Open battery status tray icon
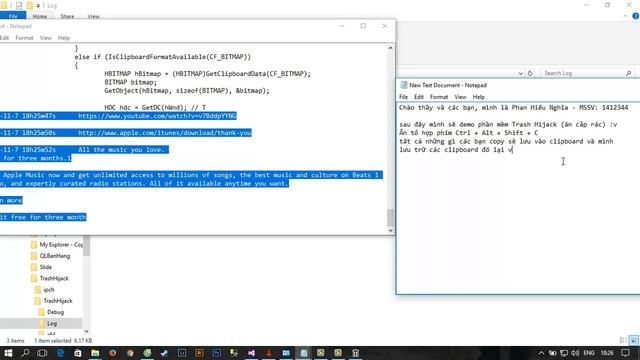This screenshot has width=640, height=360. pyautogui.click(x=552, y=353)
